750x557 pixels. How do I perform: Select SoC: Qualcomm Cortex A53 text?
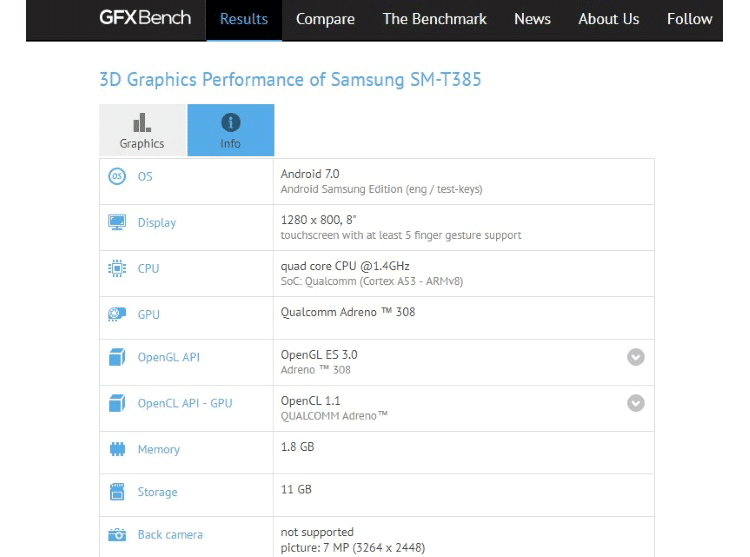click(x=372, y=281)
